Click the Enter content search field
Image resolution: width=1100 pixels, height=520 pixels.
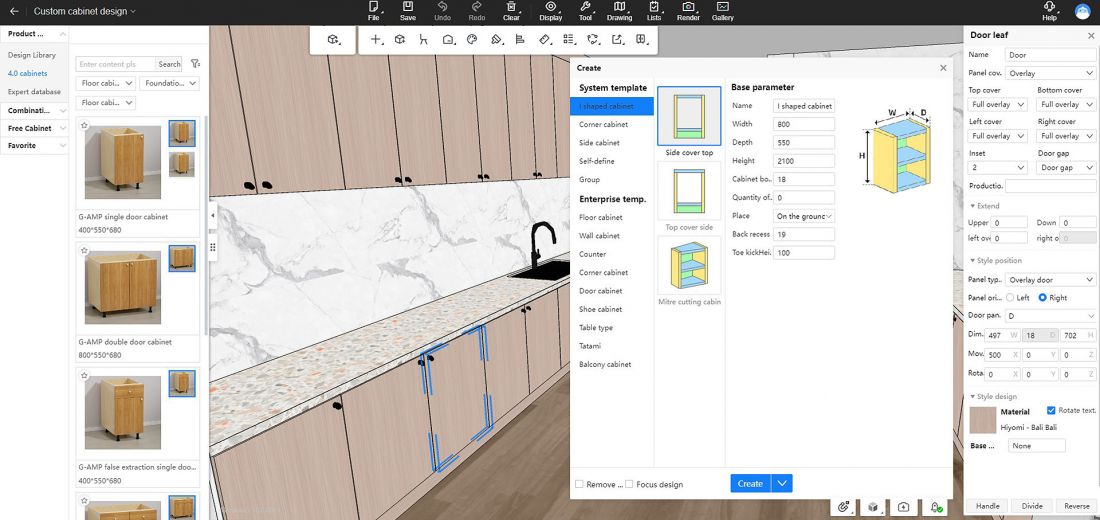coord(116,64)
